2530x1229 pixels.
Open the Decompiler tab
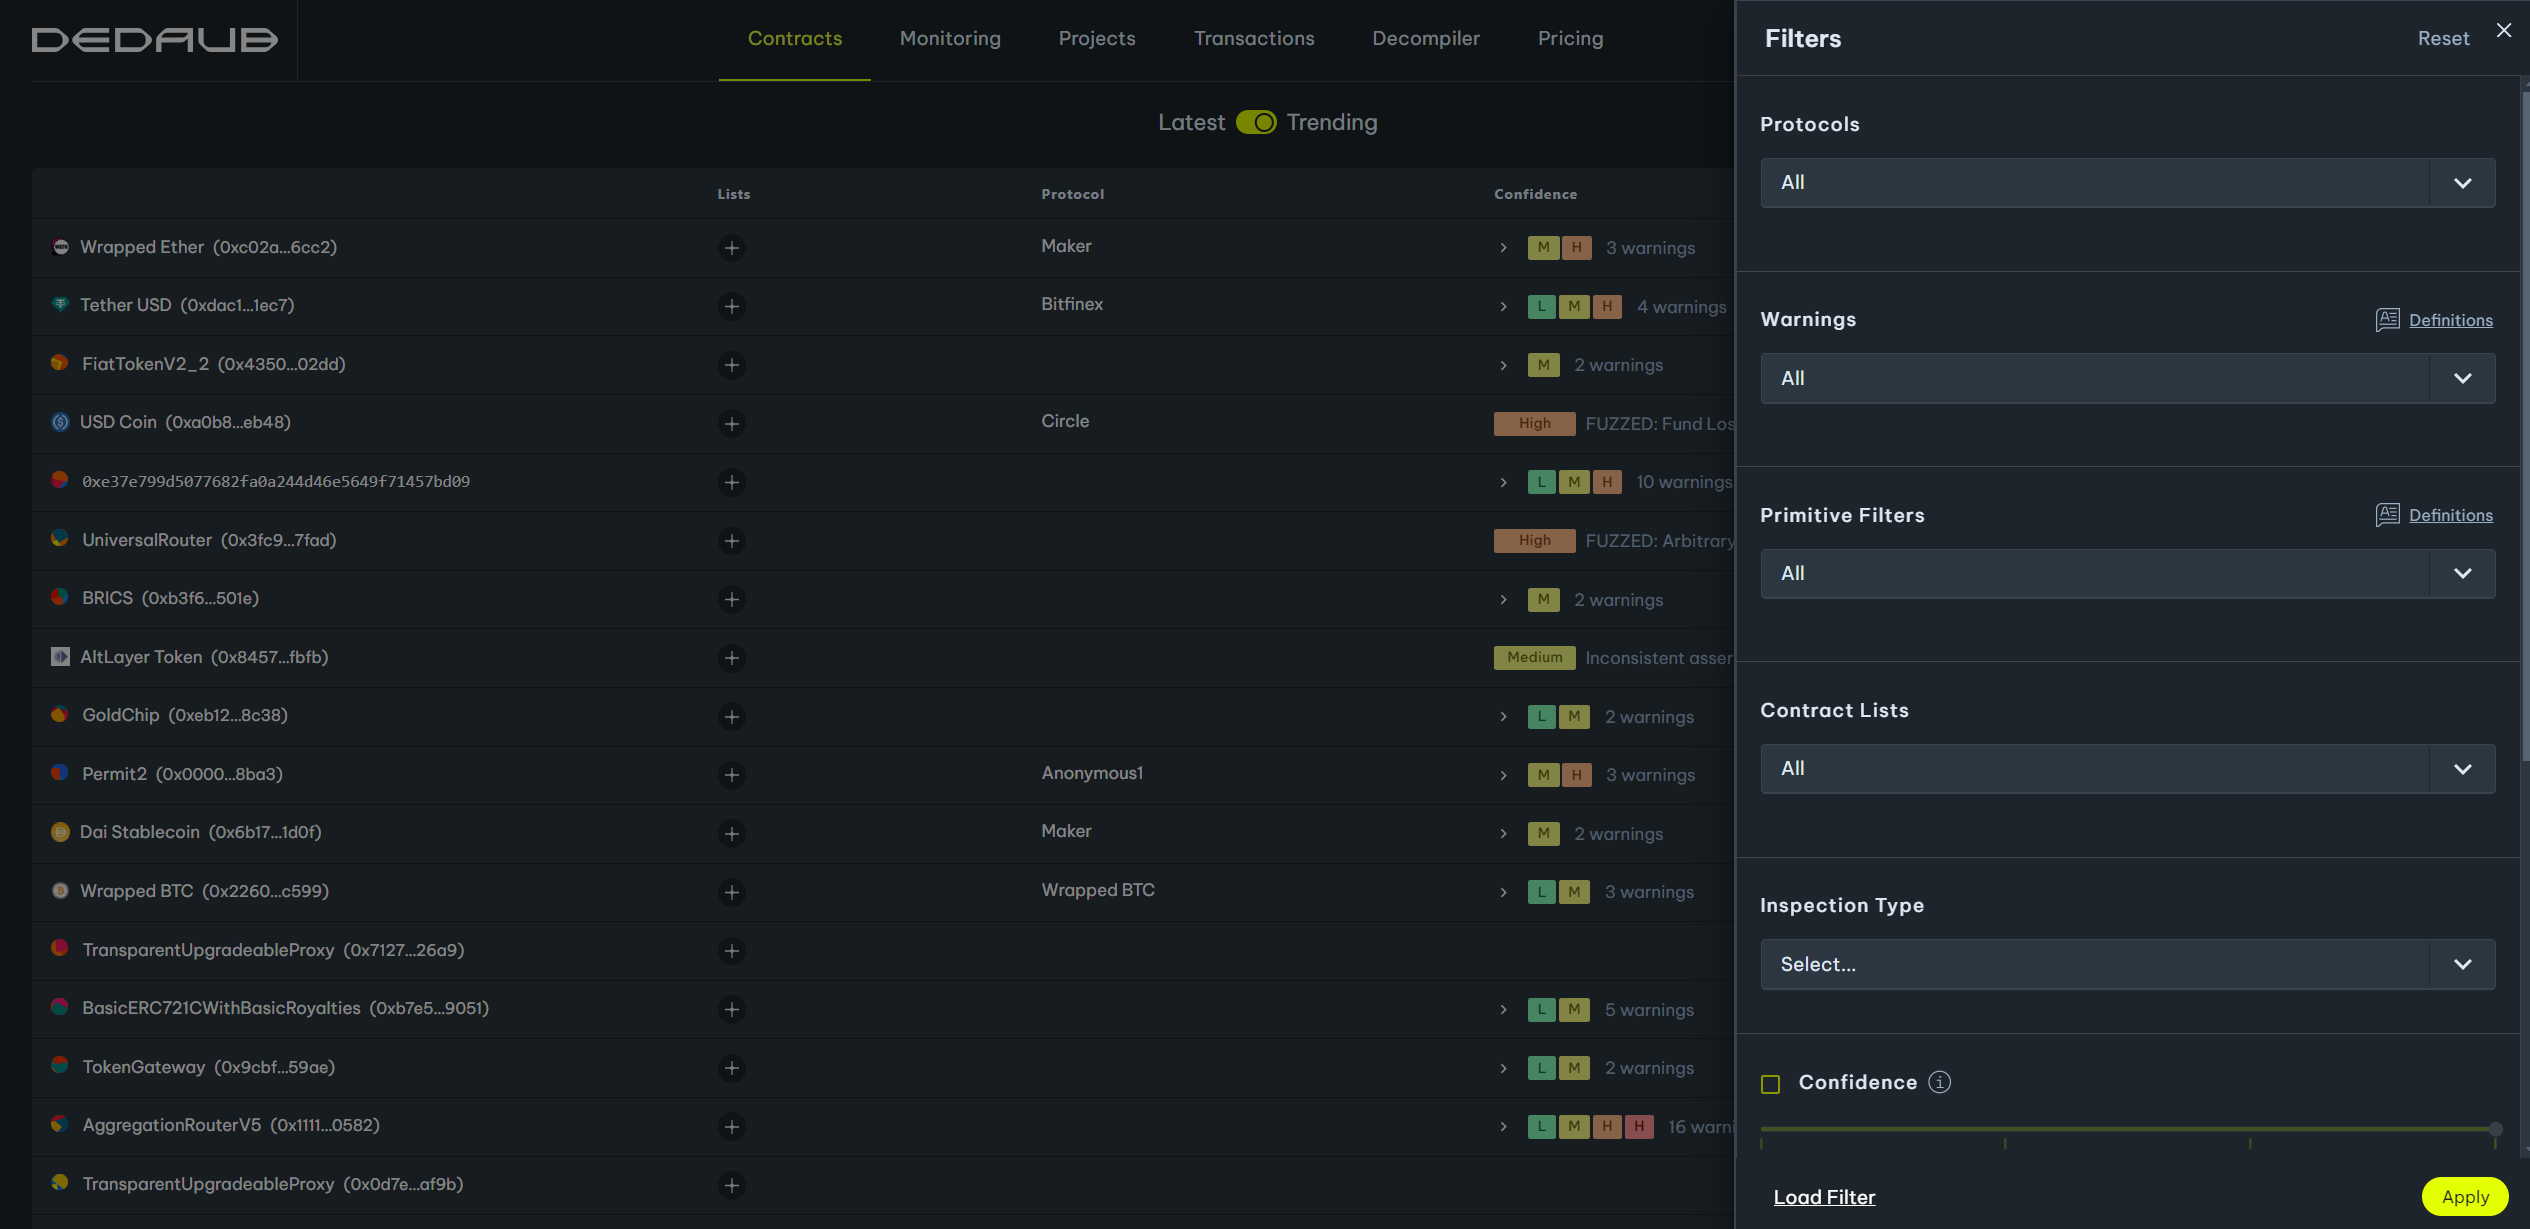click(x=1425, y=38)
